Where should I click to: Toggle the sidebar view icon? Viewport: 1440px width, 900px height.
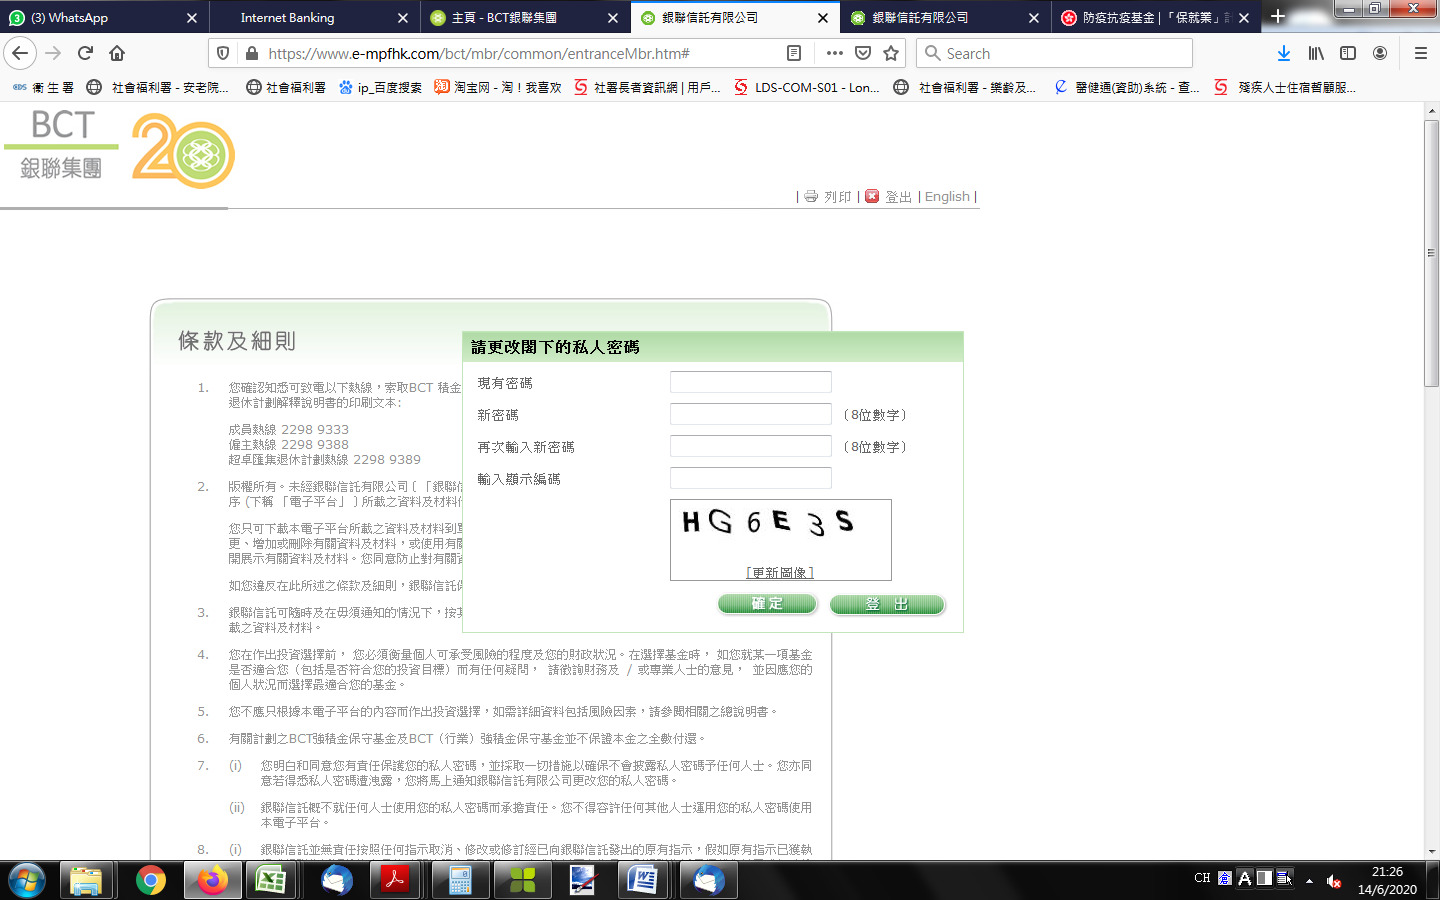point(1348,53)
